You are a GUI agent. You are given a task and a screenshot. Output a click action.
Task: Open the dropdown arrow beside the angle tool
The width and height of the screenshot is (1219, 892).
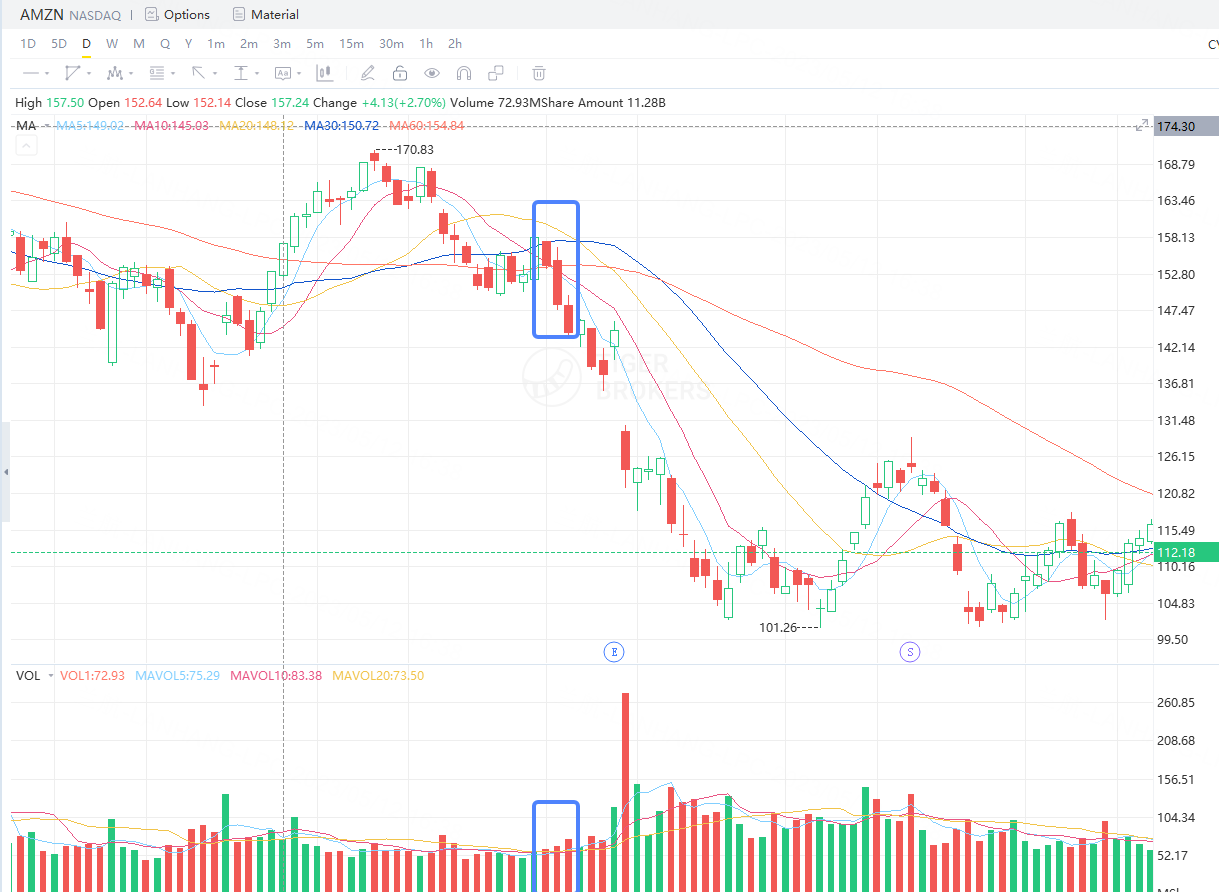click(89, 73)
